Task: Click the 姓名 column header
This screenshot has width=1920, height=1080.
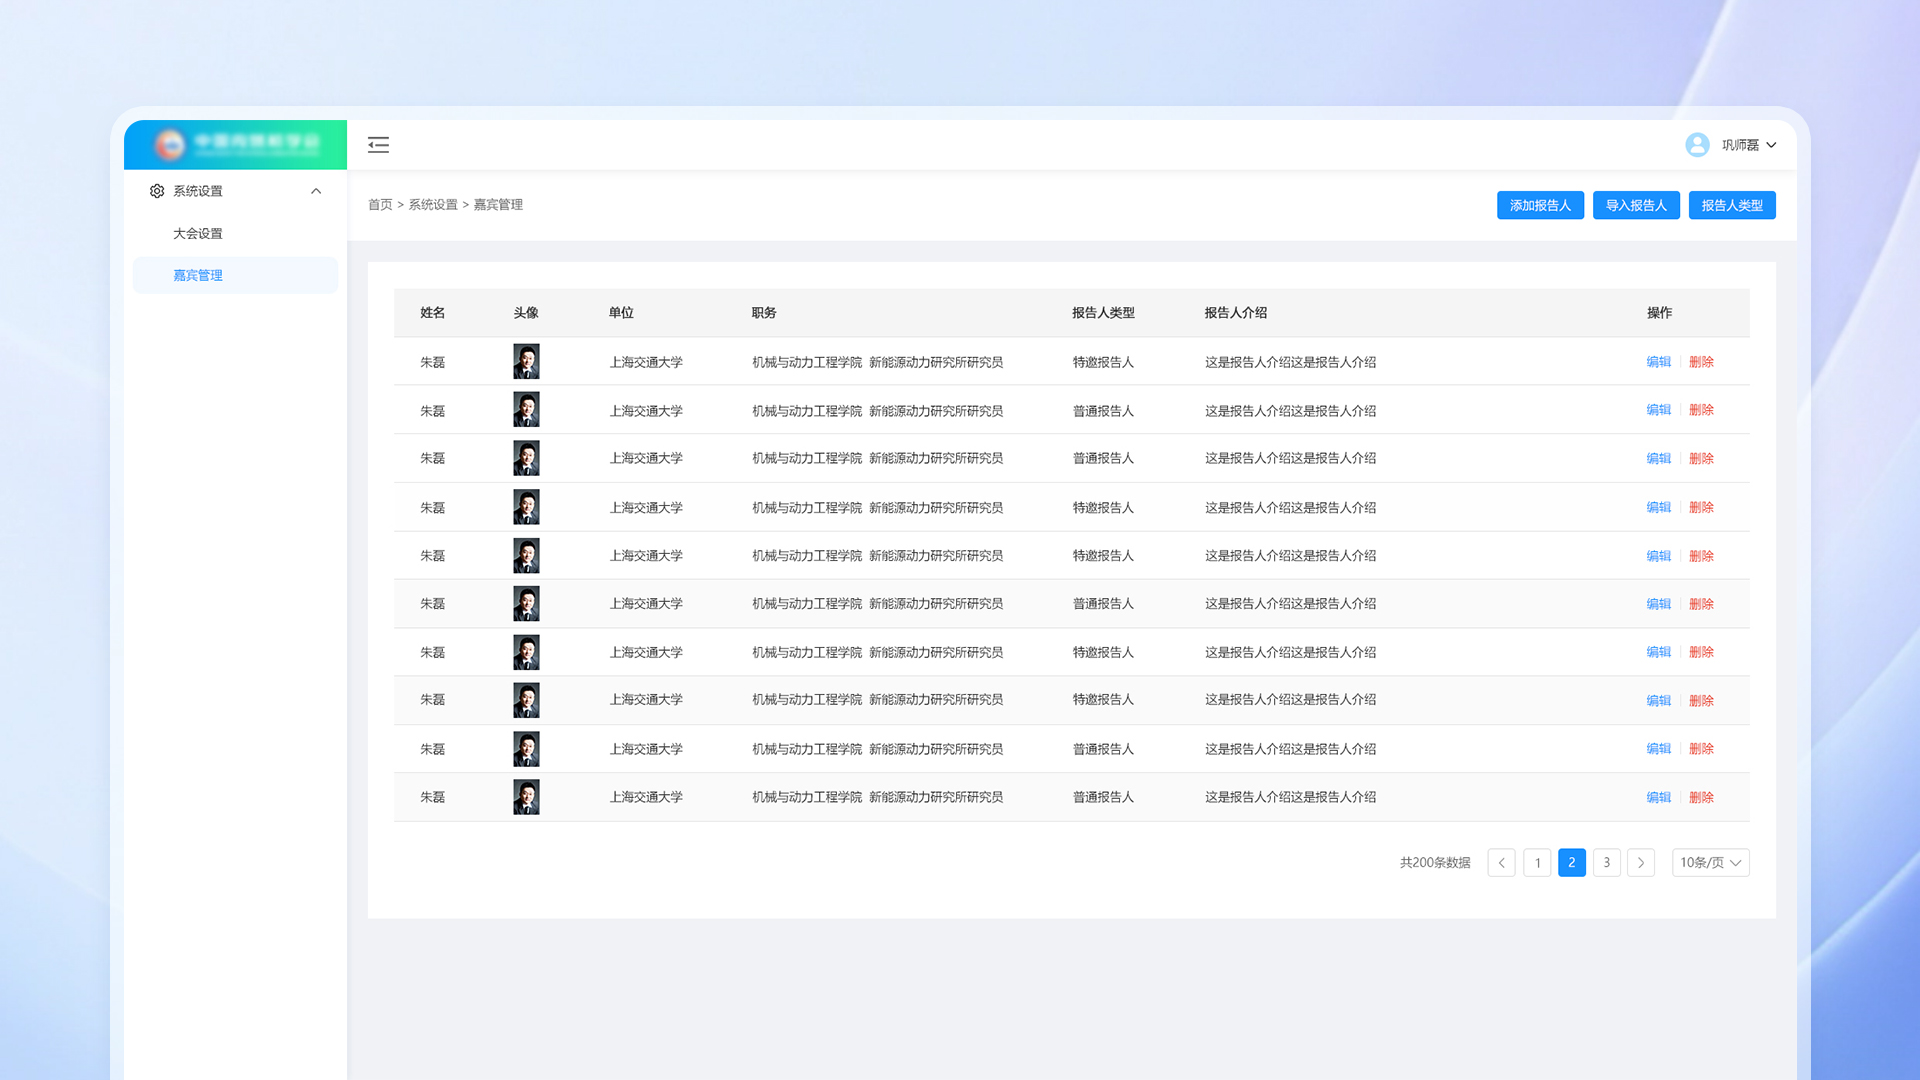Action: (x=433, y=313)
